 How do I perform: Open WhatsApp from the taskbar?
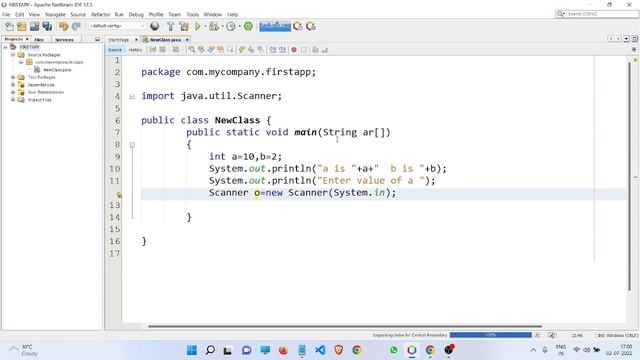pos(393,350)
